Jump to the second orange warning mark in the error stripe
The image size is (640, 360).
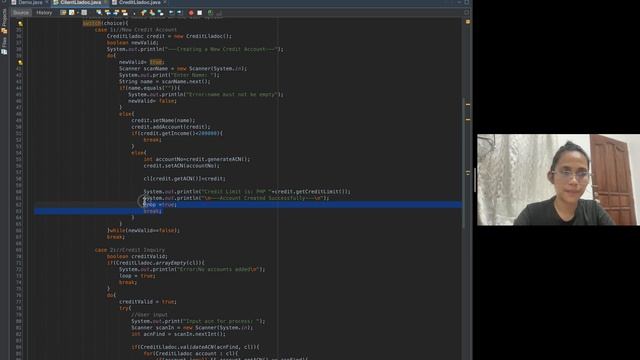pyautogui.click(x=468, y=120)
